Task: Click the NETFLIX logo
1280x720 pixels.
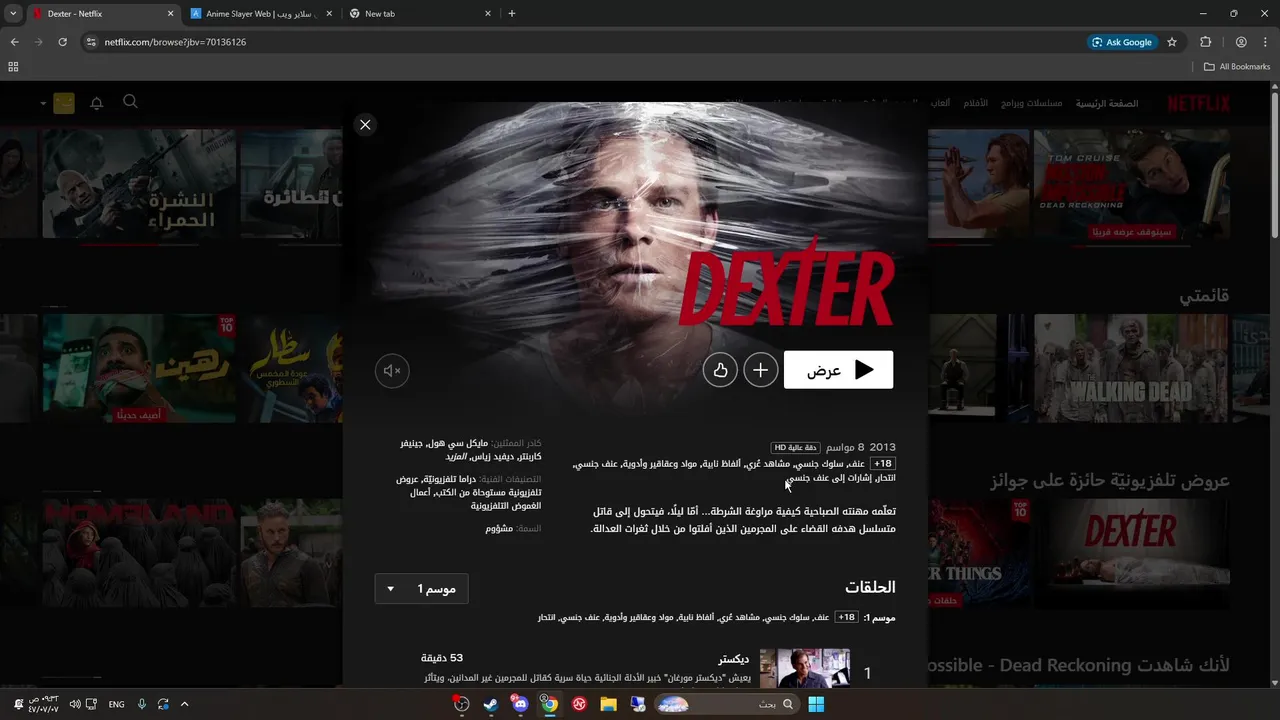Action: point(1198,103)
